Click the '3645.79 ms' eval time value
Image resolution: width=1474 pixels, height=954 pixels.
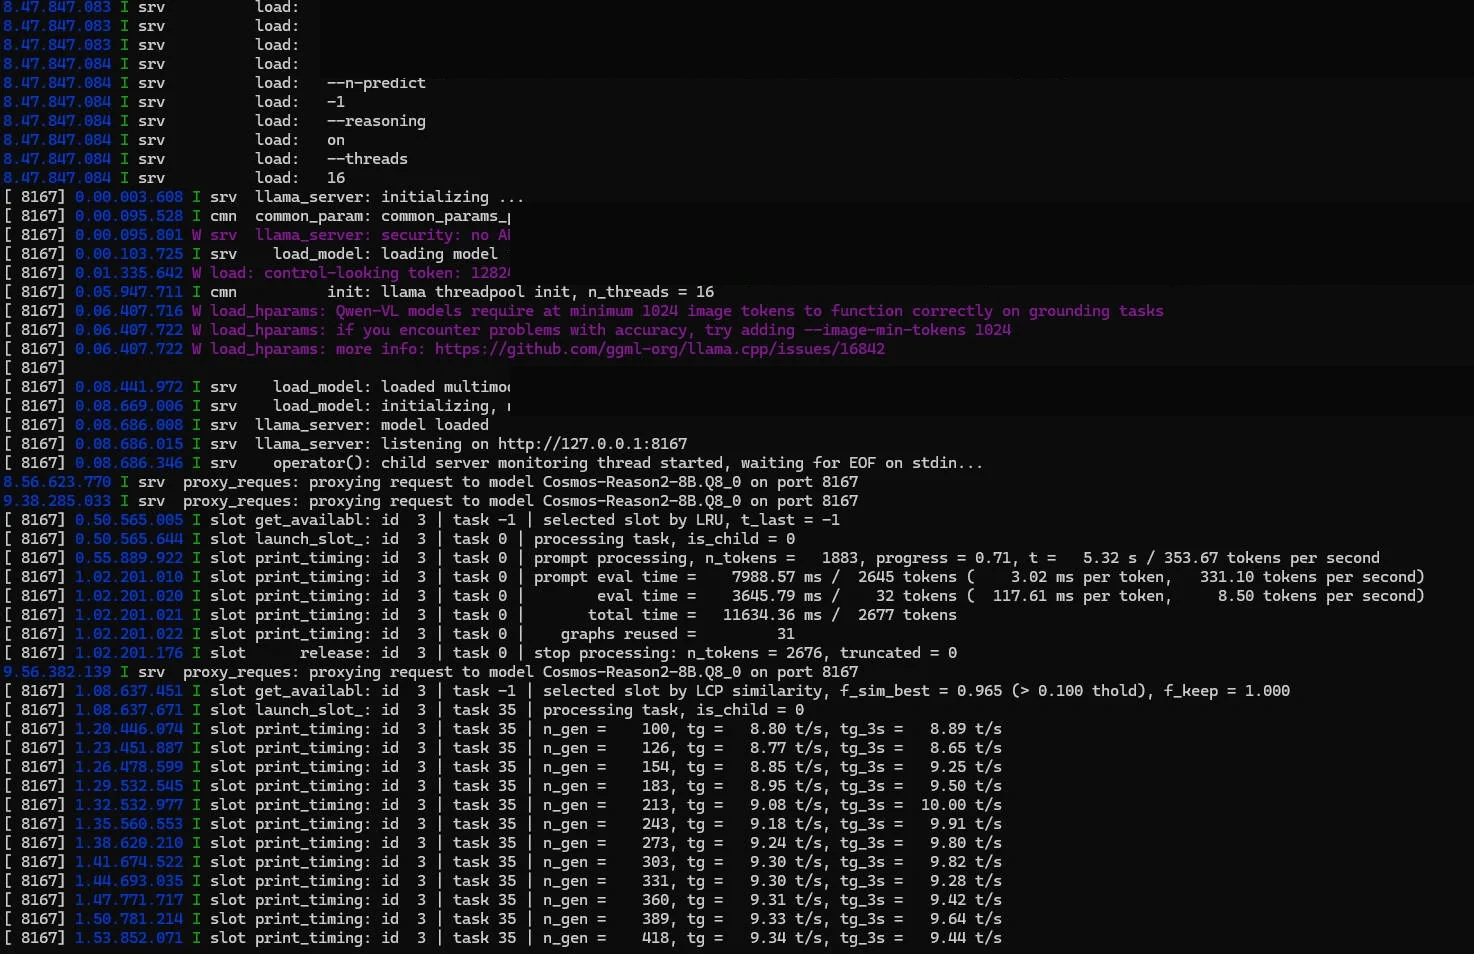tap(777, 596)
